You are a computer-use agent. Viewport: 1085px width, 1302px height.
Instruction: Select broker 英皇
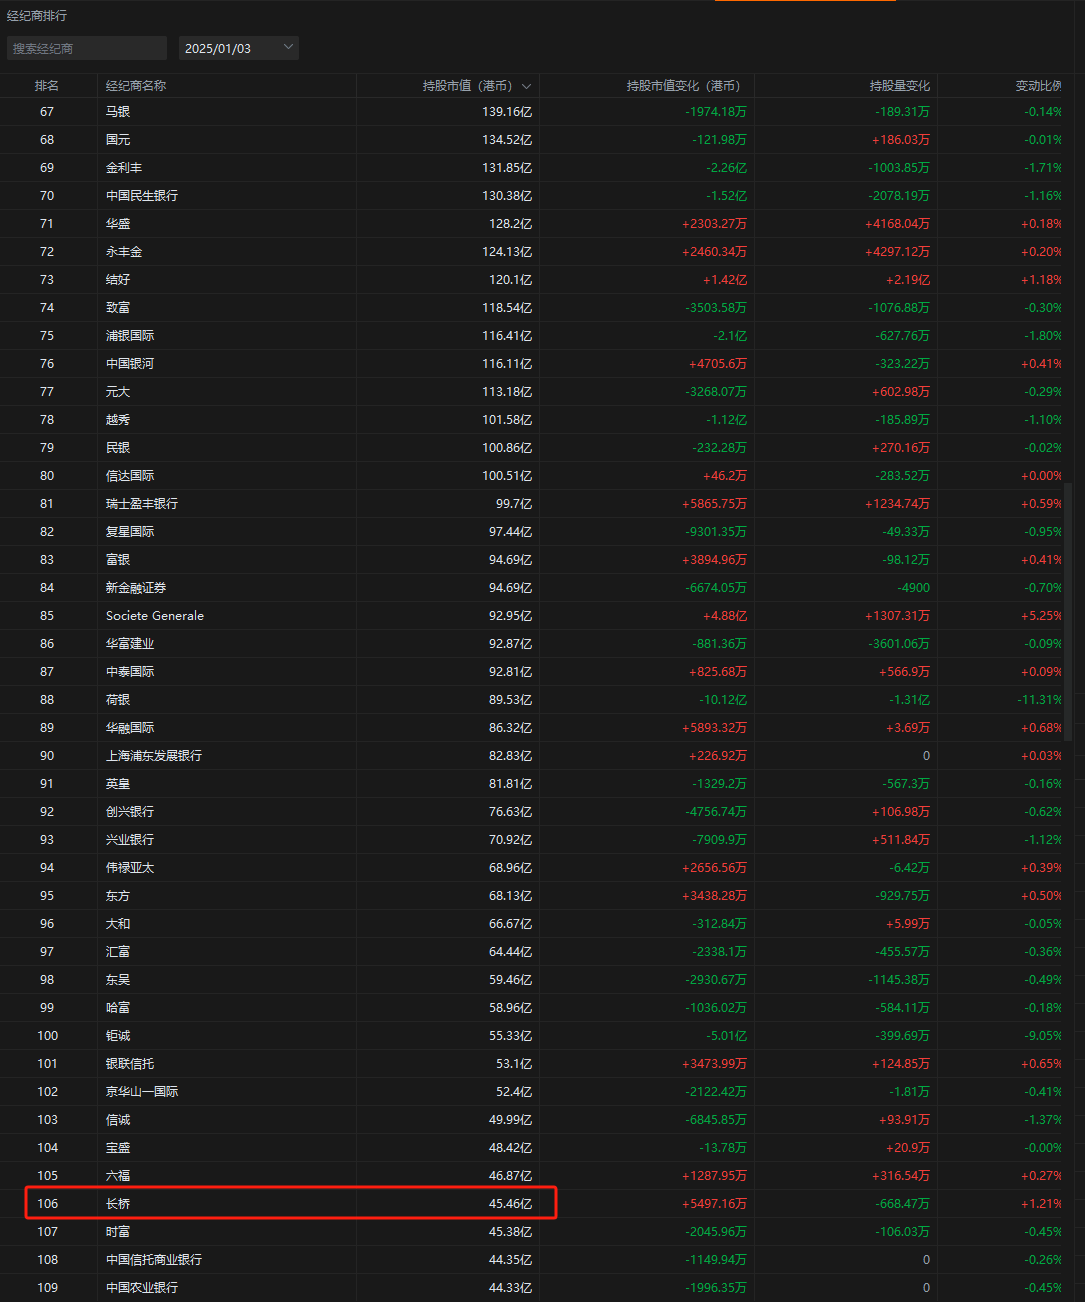click(118, 784)
